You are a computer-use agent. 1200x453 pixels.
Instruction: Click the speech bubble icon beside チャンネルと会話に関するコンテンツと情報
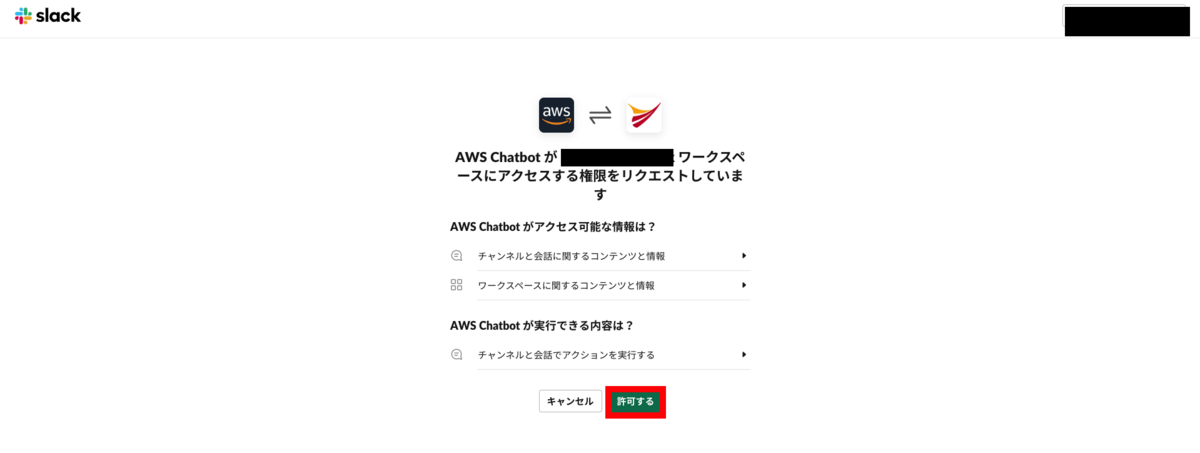(x=457, y=256)
